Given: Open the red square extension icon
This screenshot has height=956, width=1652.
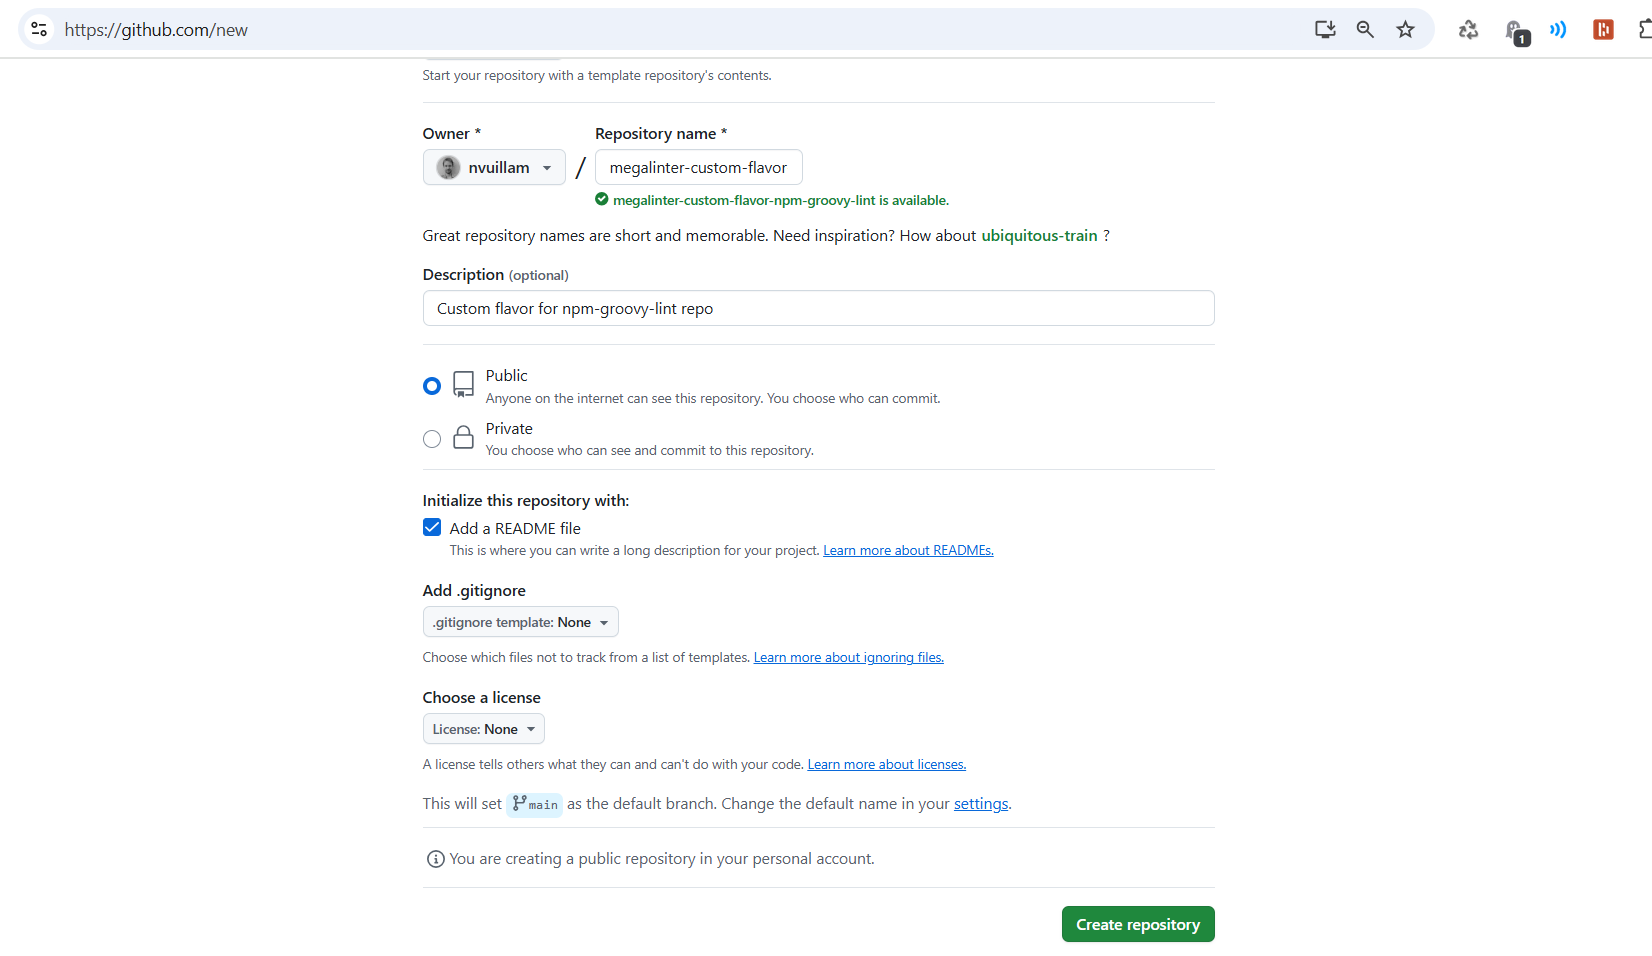Looking at the screenshot, I should click(1603, 30).
